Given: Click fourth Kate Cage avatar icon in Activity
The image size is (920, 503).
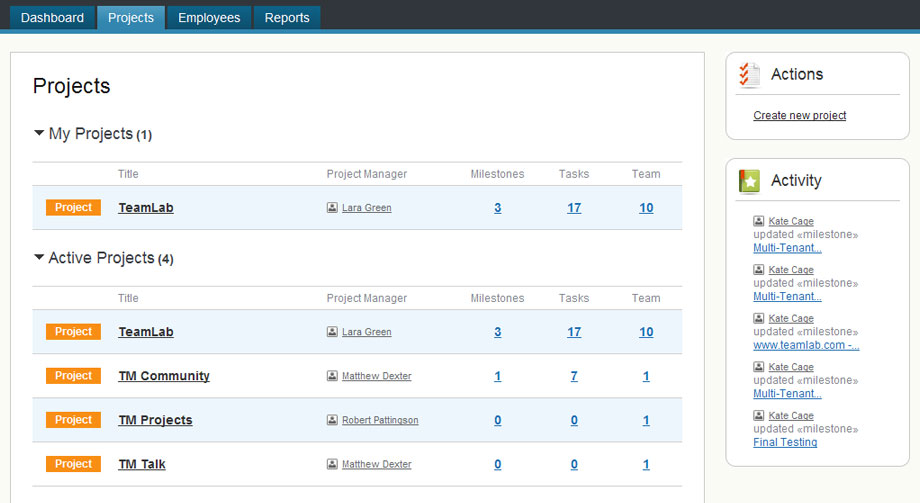Looking at the screenshot, I should pos(759,367).
